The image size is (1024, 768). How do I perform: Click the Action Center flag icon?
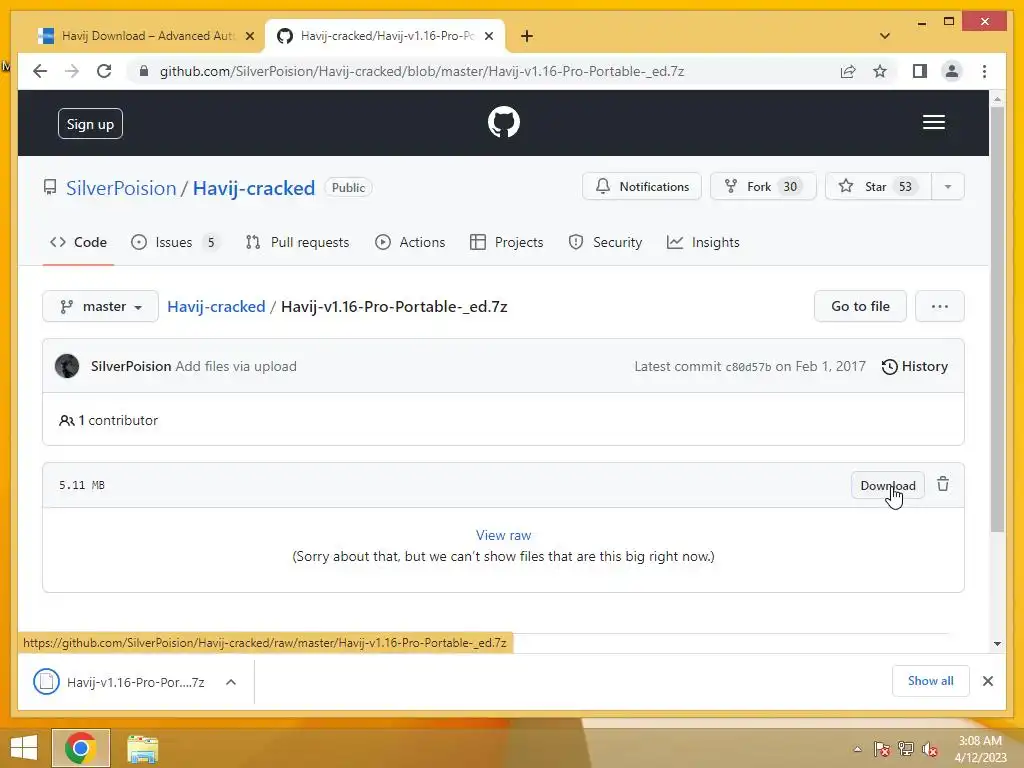click(881, 749)
